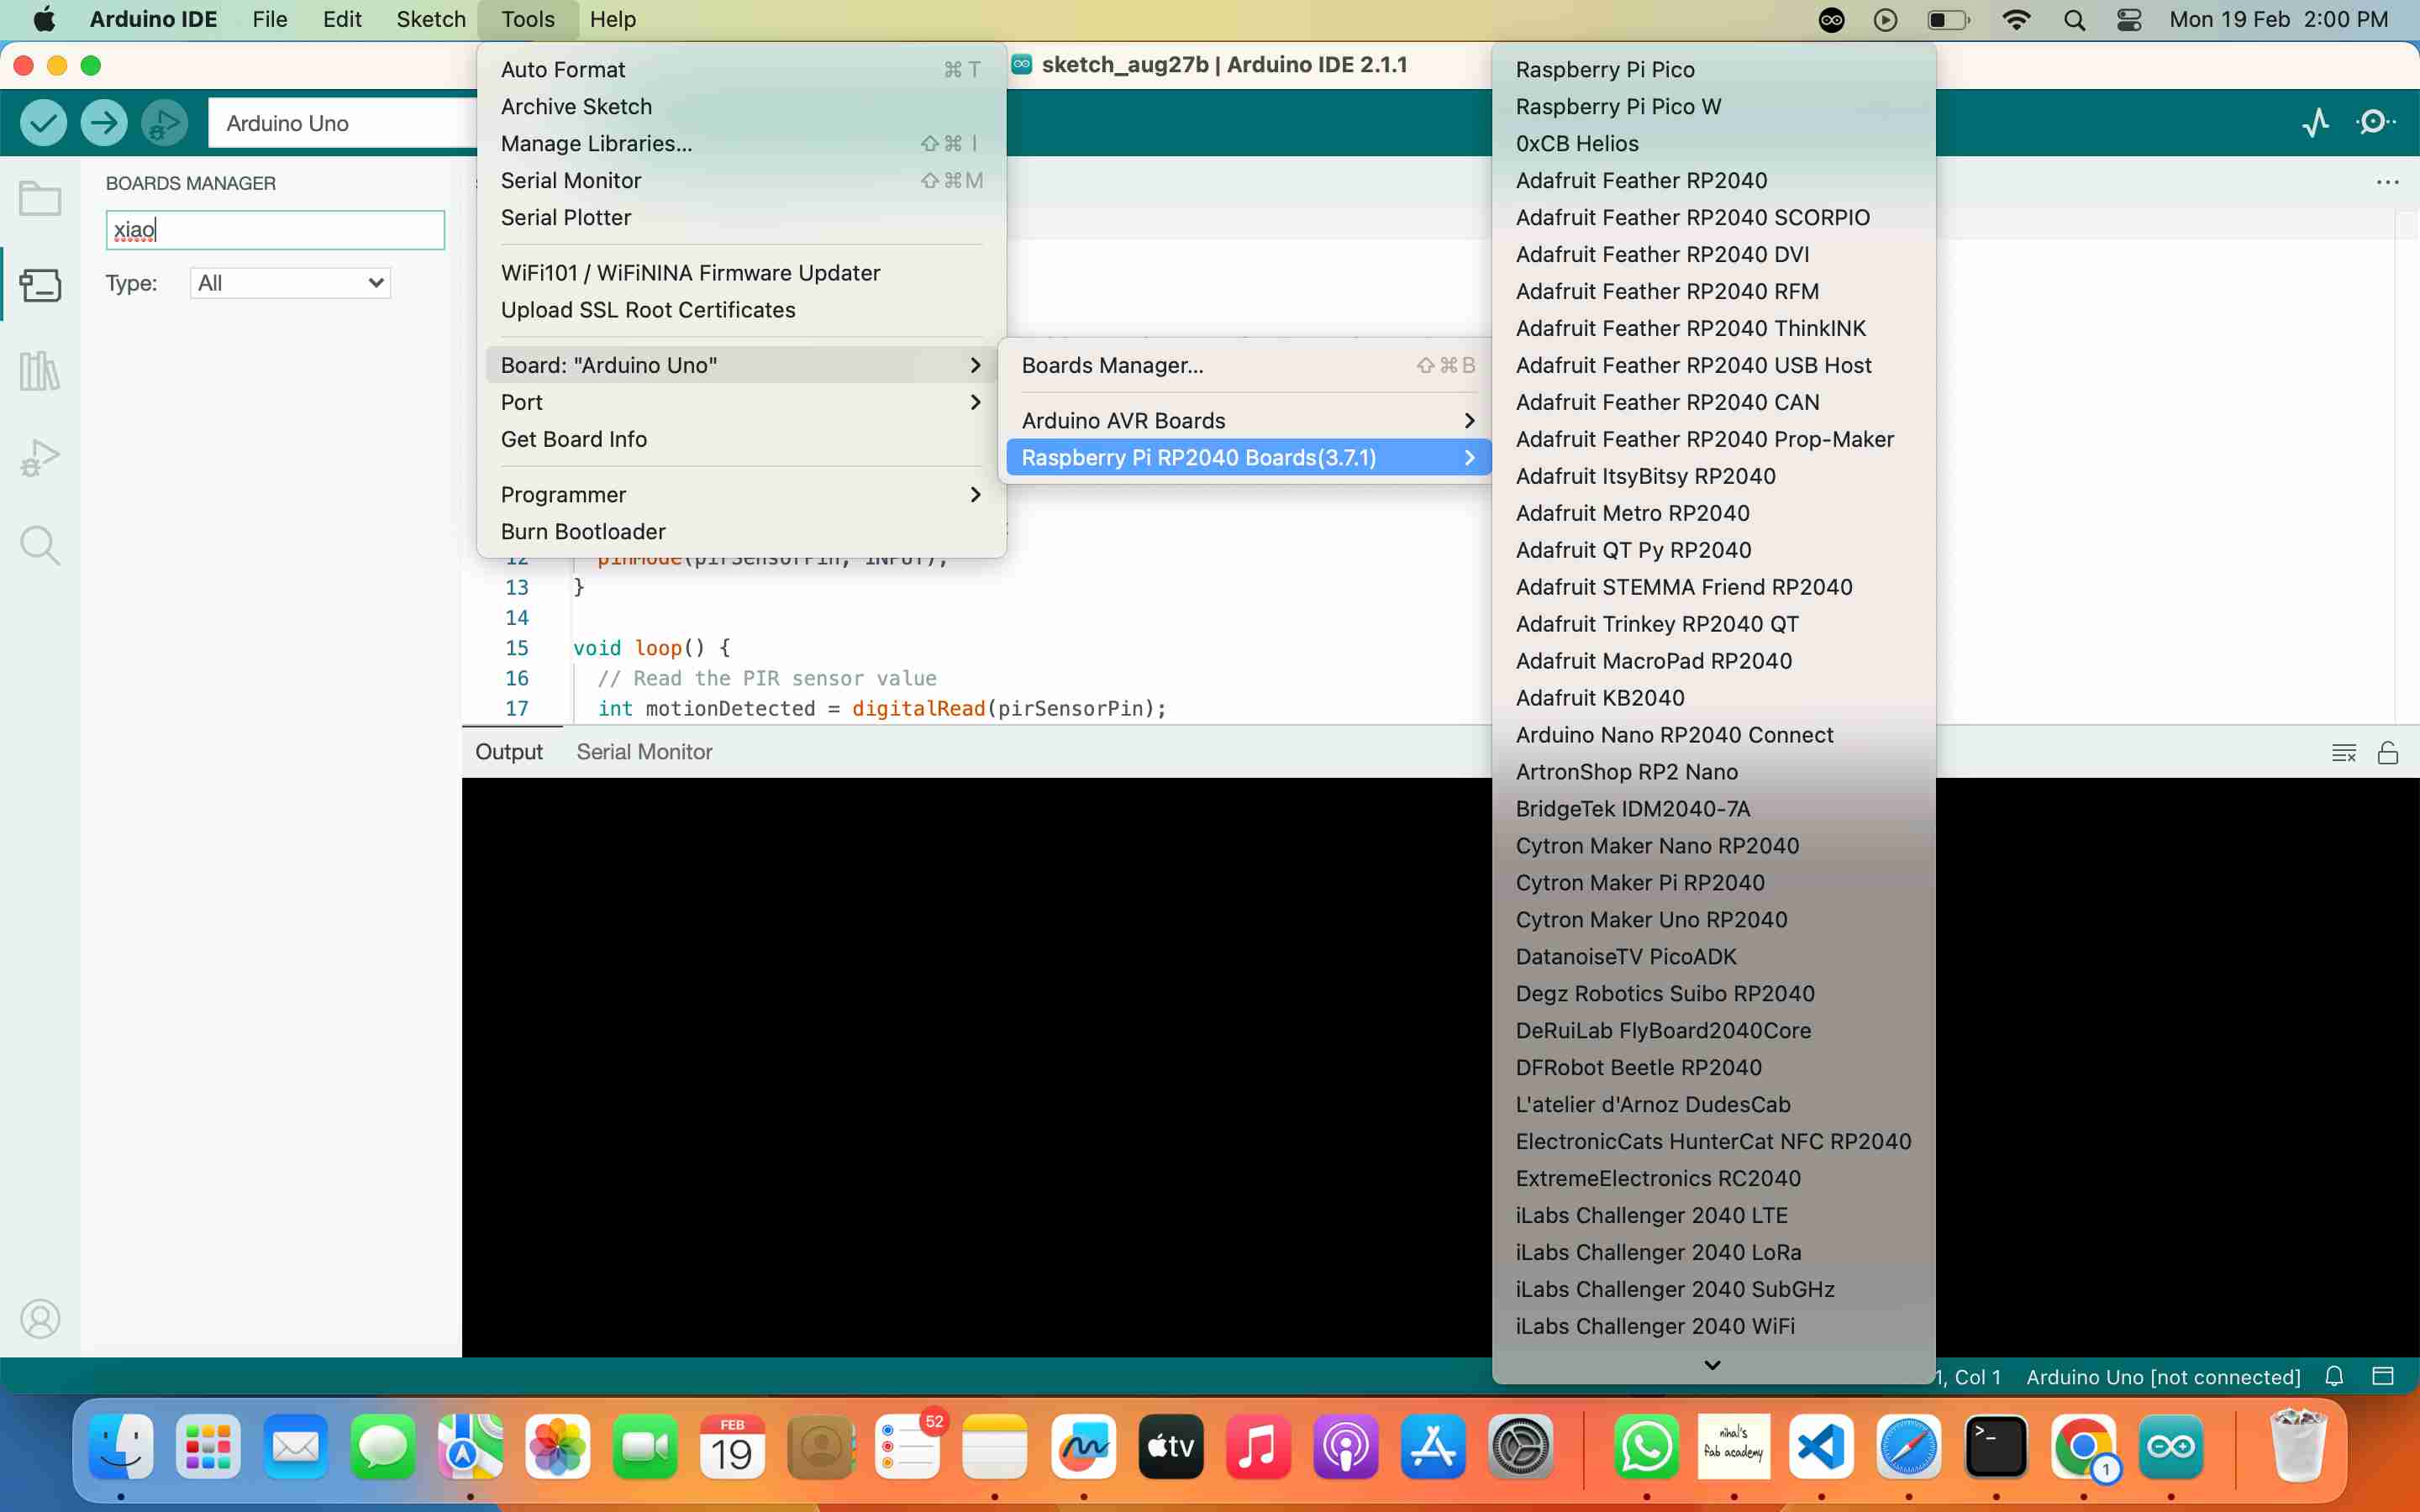Open Visual Studio Code in dock
The height and width of the screenshot is (1512, 2420).
click(x=1821, y=1446)
